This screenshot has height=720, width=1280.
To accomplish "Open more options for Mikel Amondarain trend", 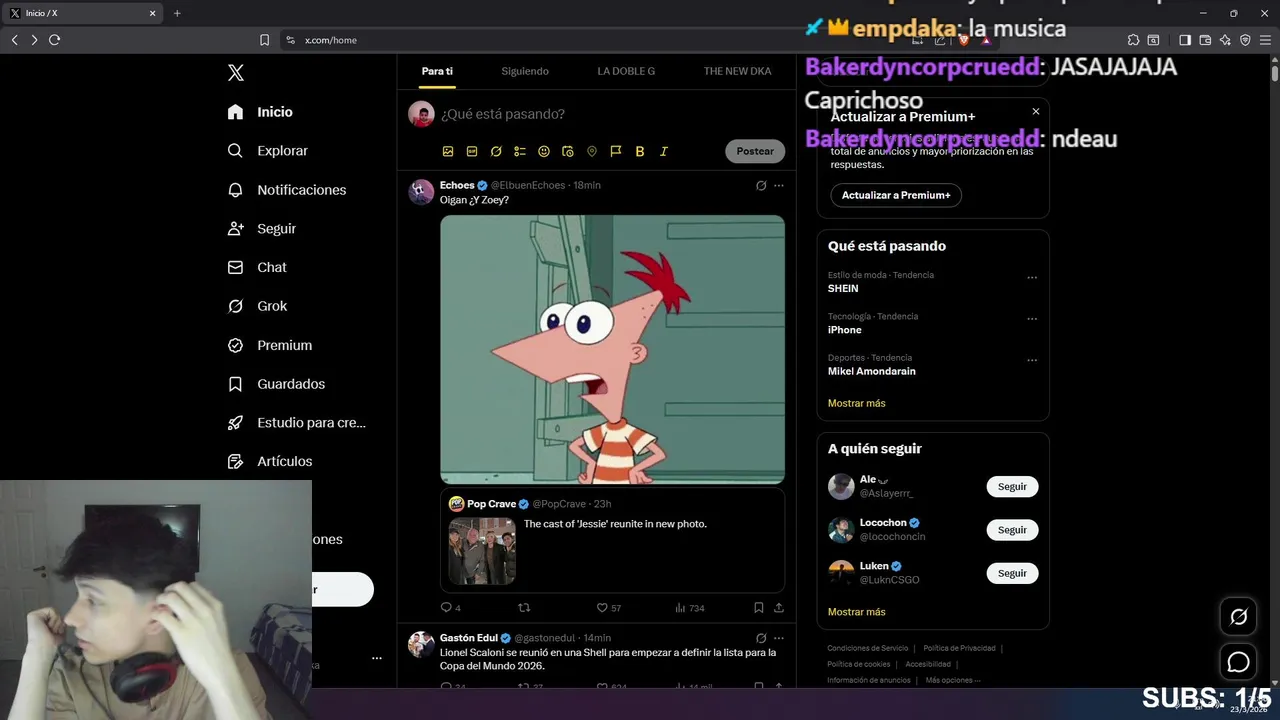I will (1032, 360).
